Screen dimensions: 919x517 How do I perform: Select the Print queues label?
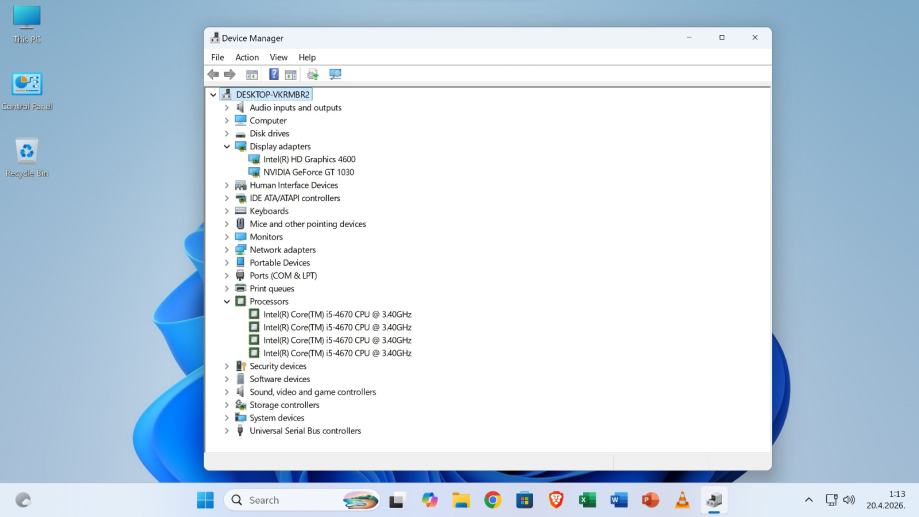click(272, 288)
